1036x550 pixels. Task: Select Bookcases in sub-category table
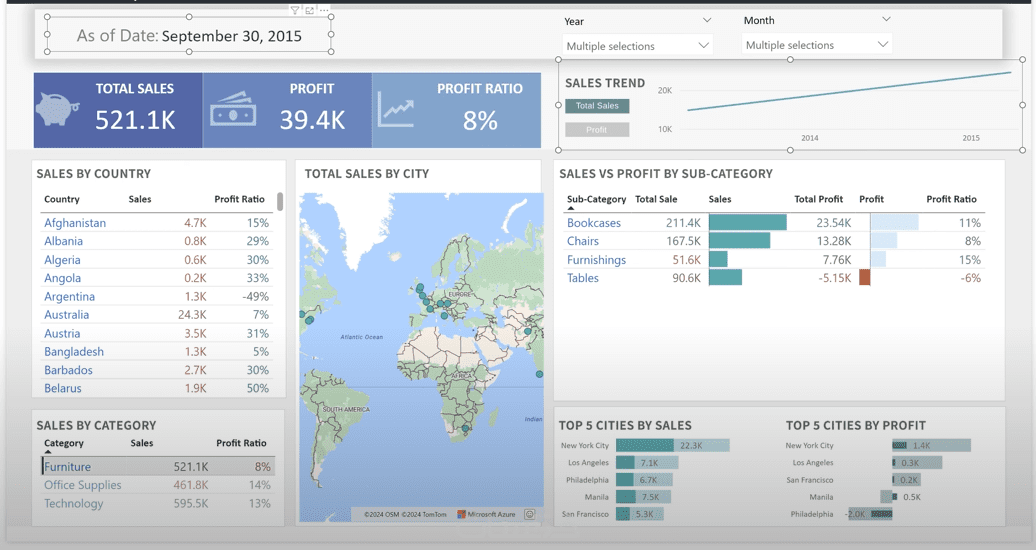[593, 223]
